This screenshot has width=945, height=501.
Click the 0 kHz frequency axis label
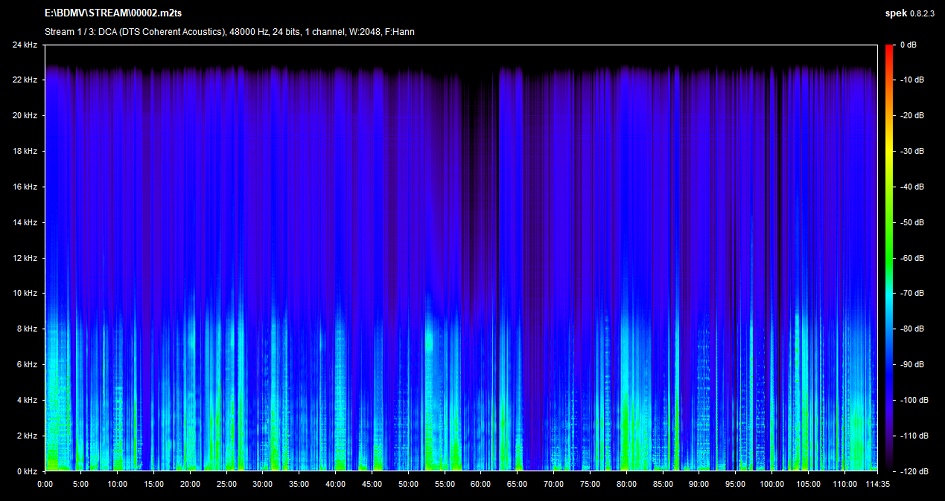[x=26, y=470]
